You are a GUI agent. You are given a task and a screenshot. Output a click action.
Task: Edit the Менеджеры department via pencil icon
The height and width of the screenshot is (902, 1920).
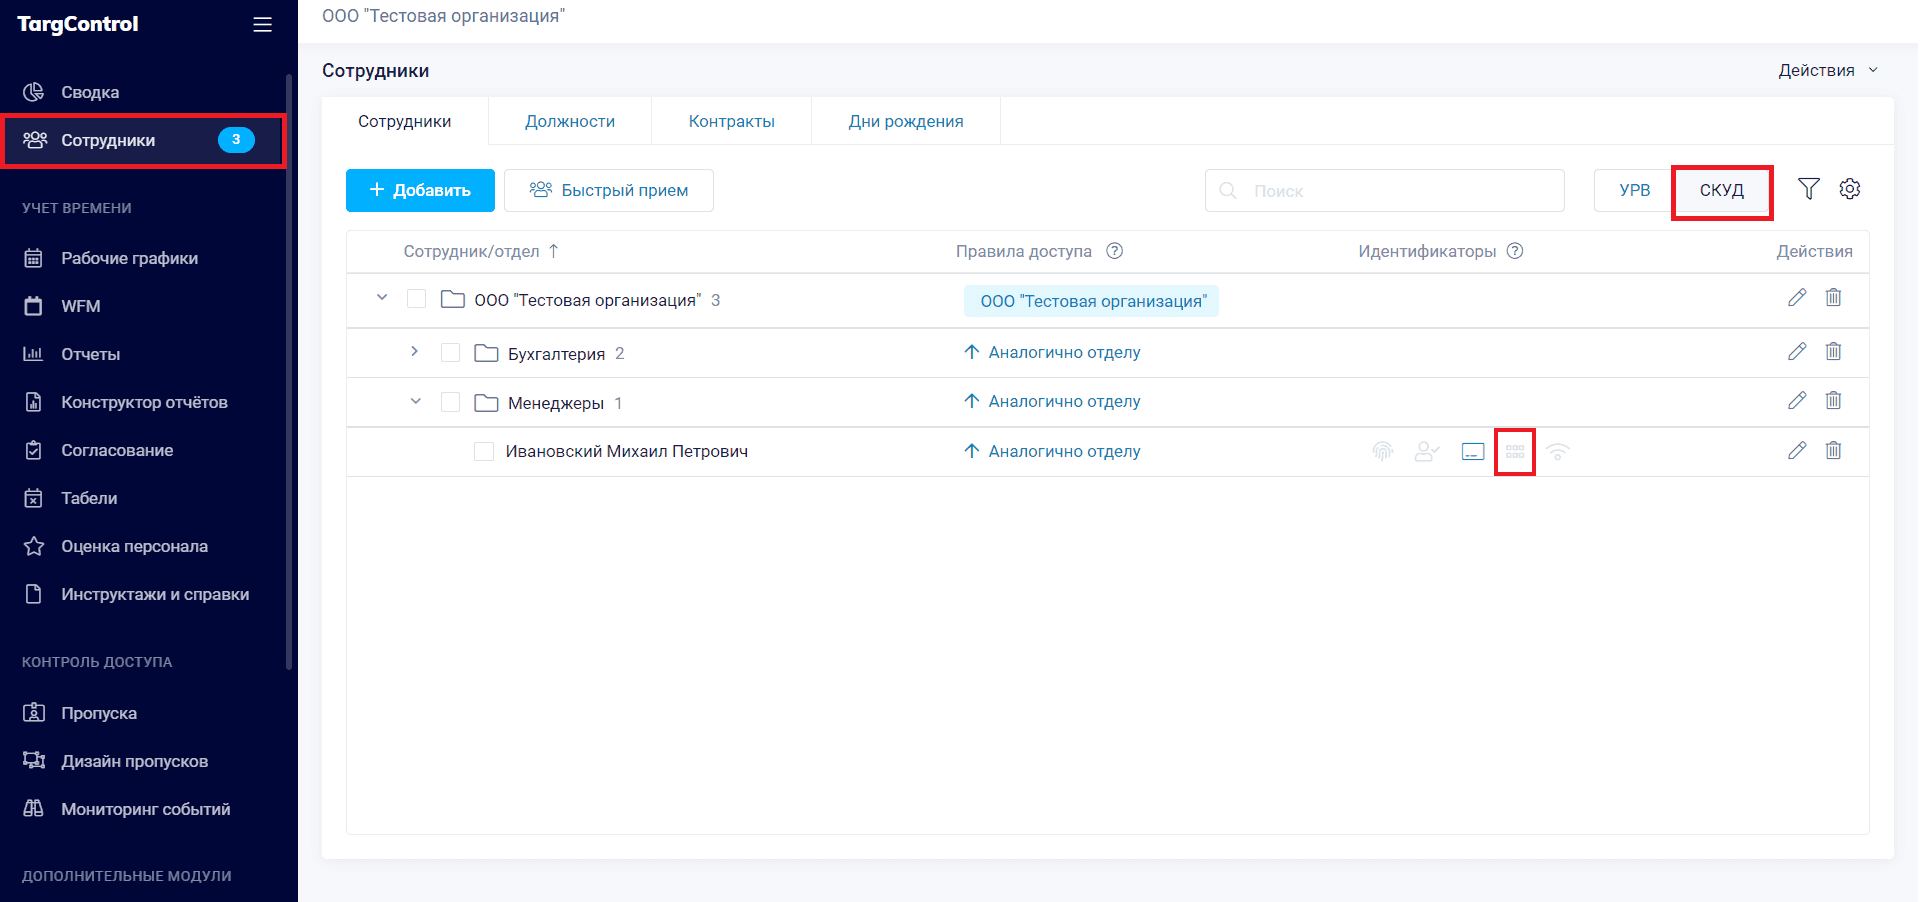[x=1797, y=400]
